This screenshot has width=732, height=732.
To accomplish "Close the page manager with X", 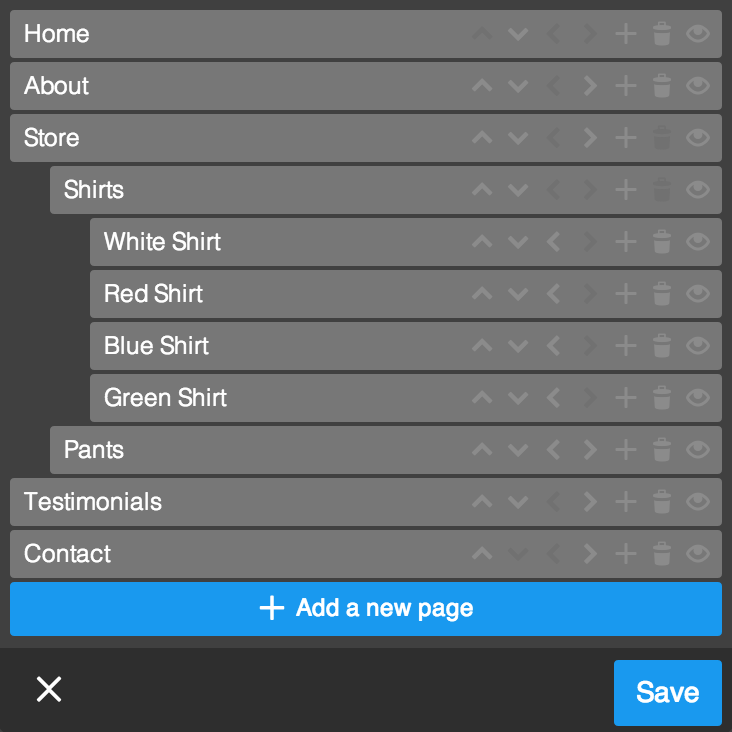I will click(x=49, y=689).
